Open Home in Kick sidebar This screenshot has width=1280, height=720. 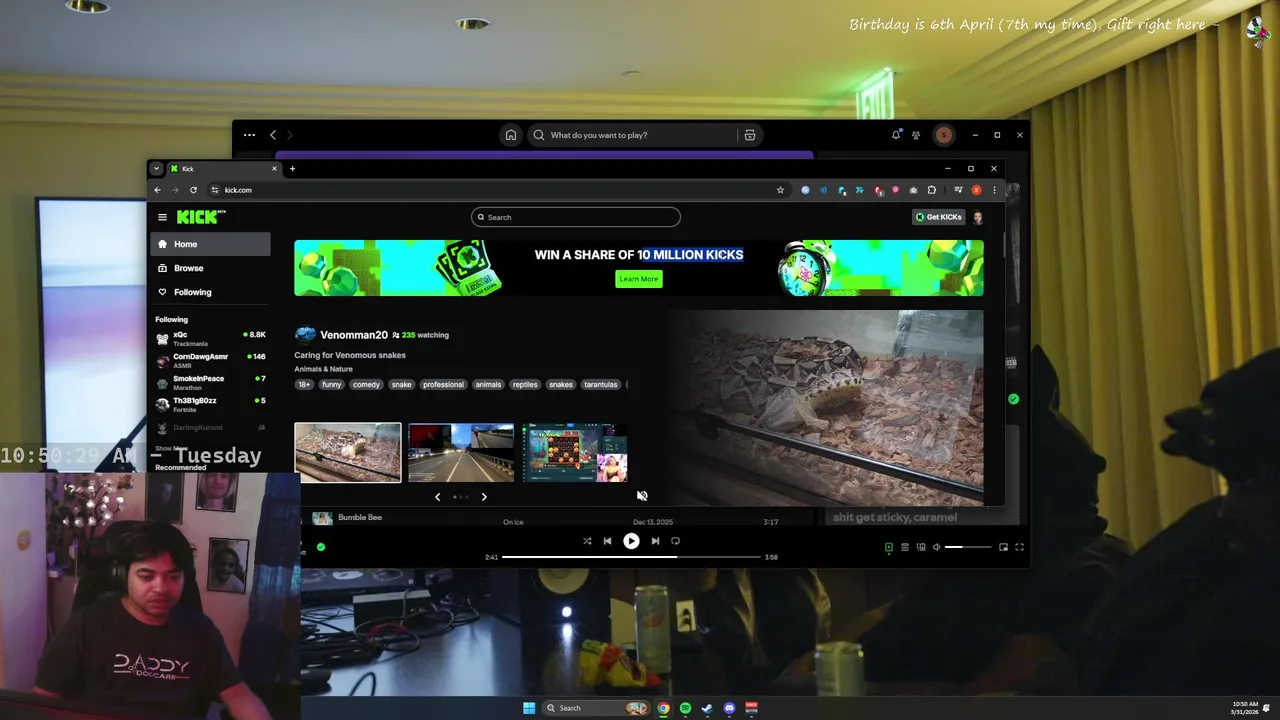tap(210, 244)
